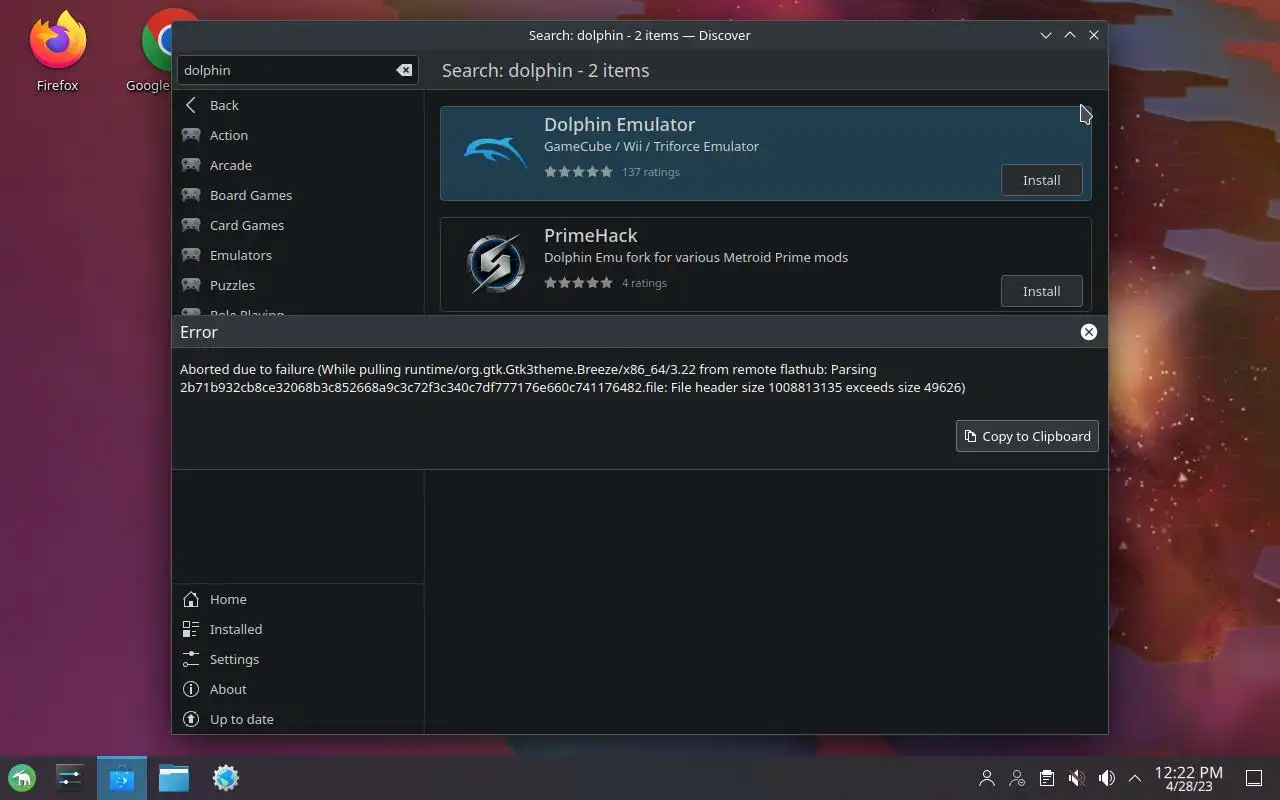Open the Dolphin Emulator title
This screenshot has height=800, width=1280.
[619, 124]
